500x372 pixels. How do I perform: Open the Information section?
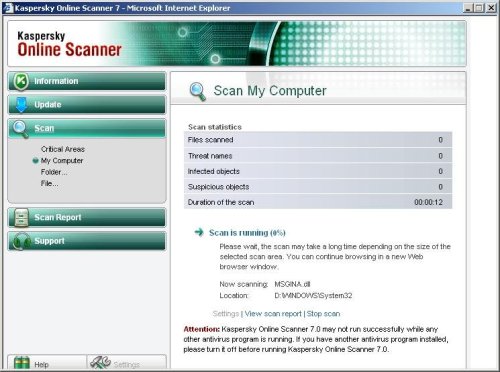point(87,81)
